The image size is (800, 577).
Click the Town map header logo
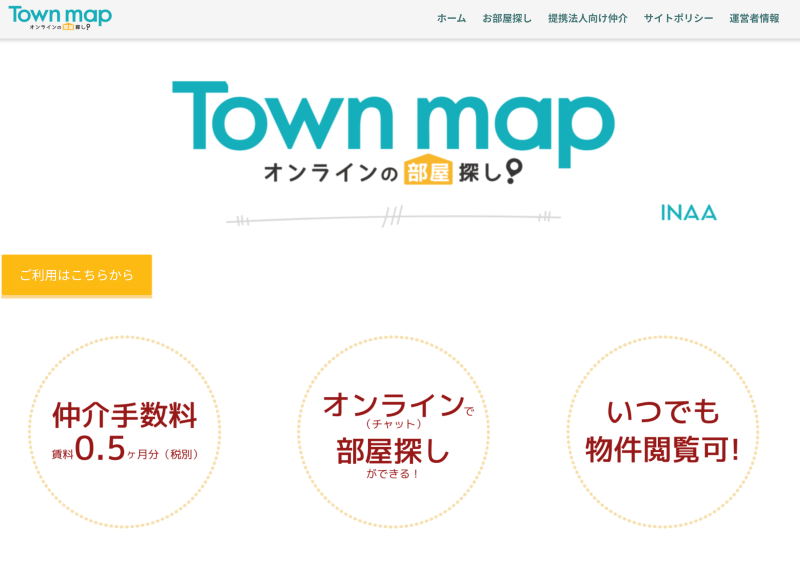click(60, 18)
